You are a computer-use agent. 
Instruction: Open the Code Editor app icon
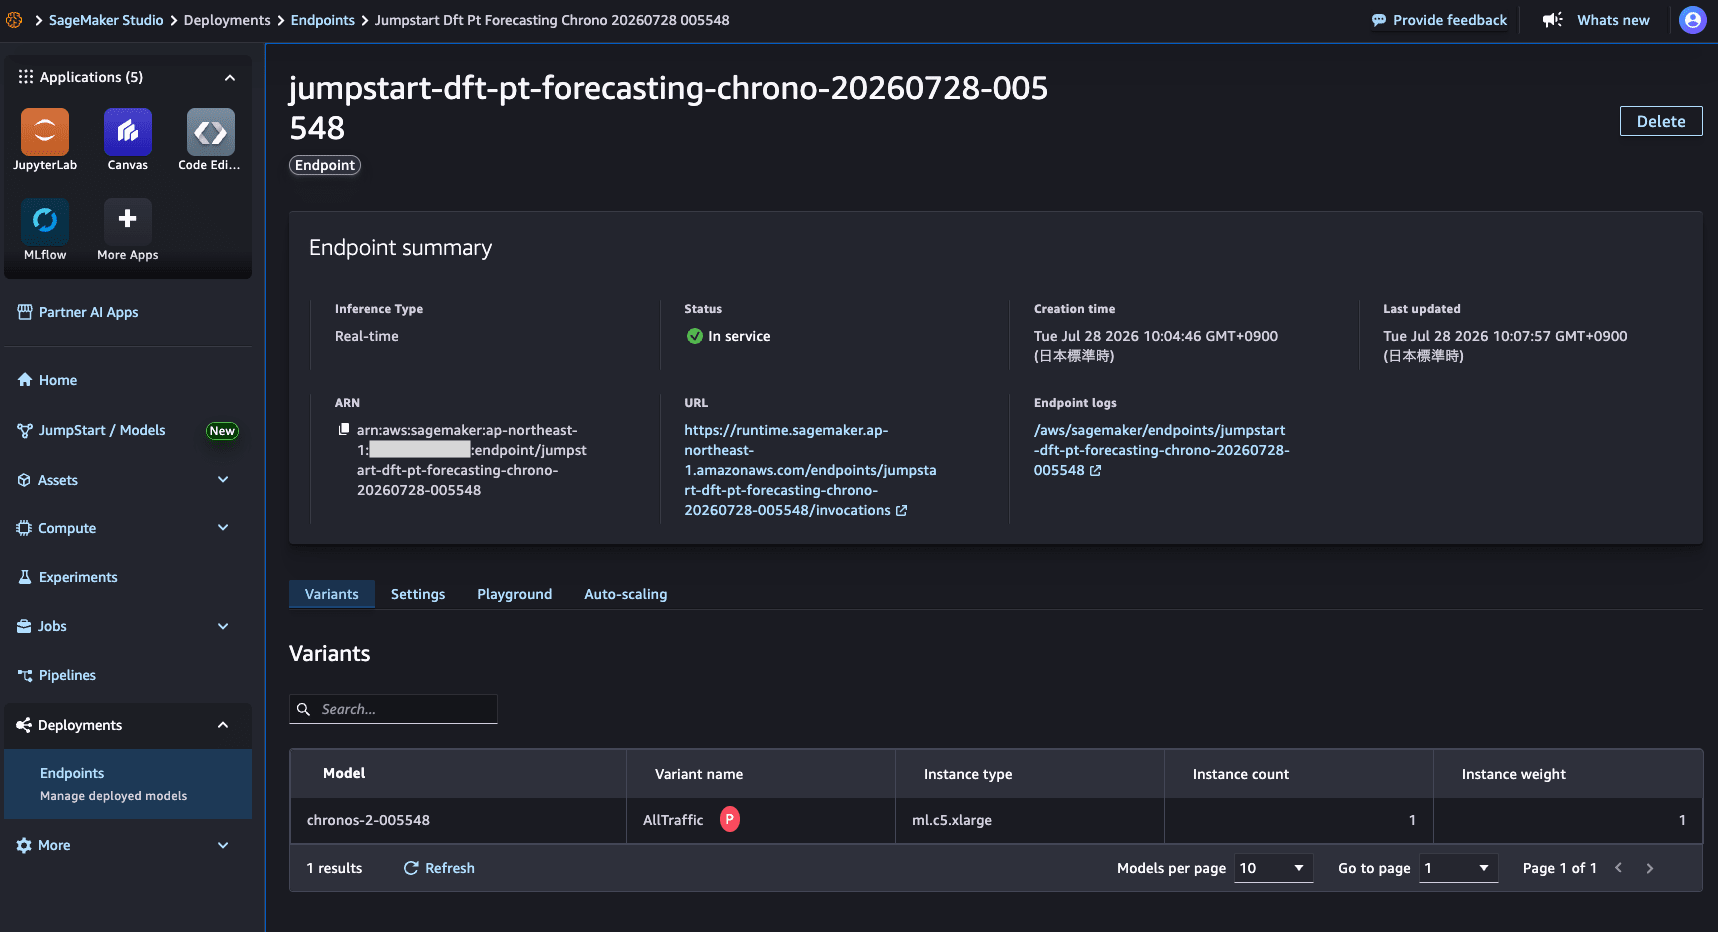point(211,132)
